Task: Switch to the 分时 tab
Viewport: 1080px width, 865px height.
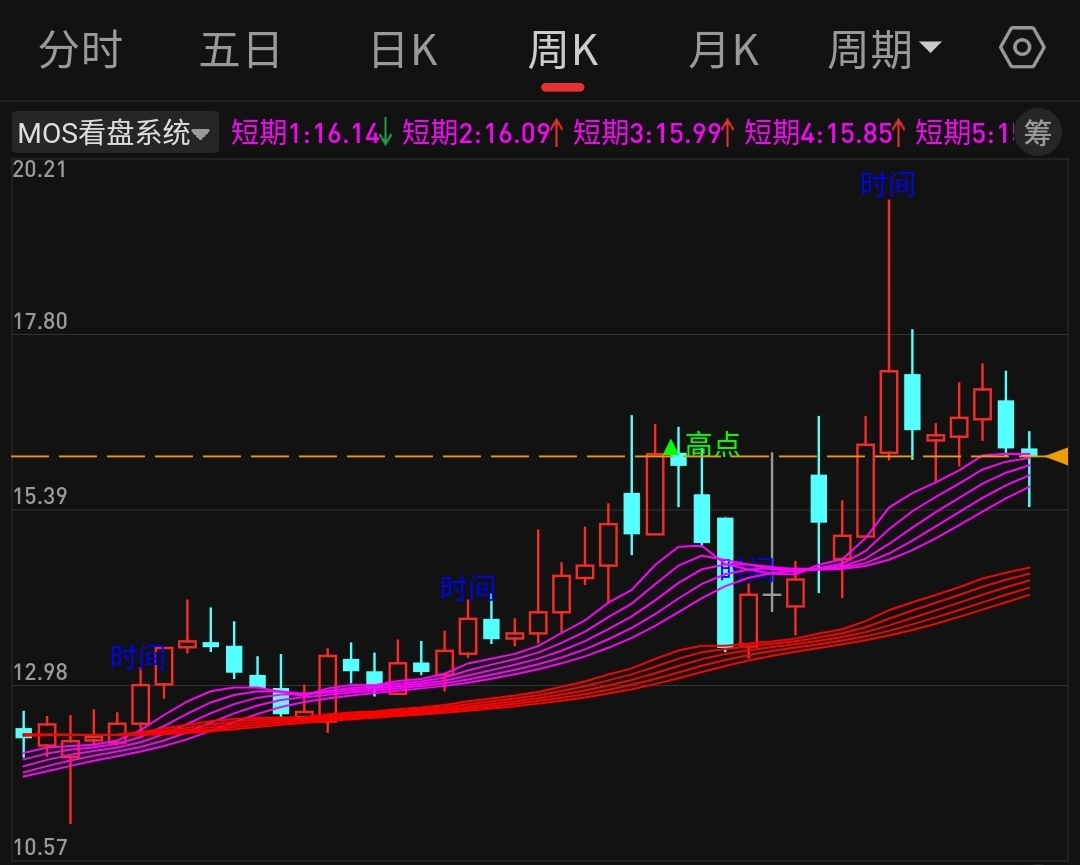Action: [x=81, y=50]
